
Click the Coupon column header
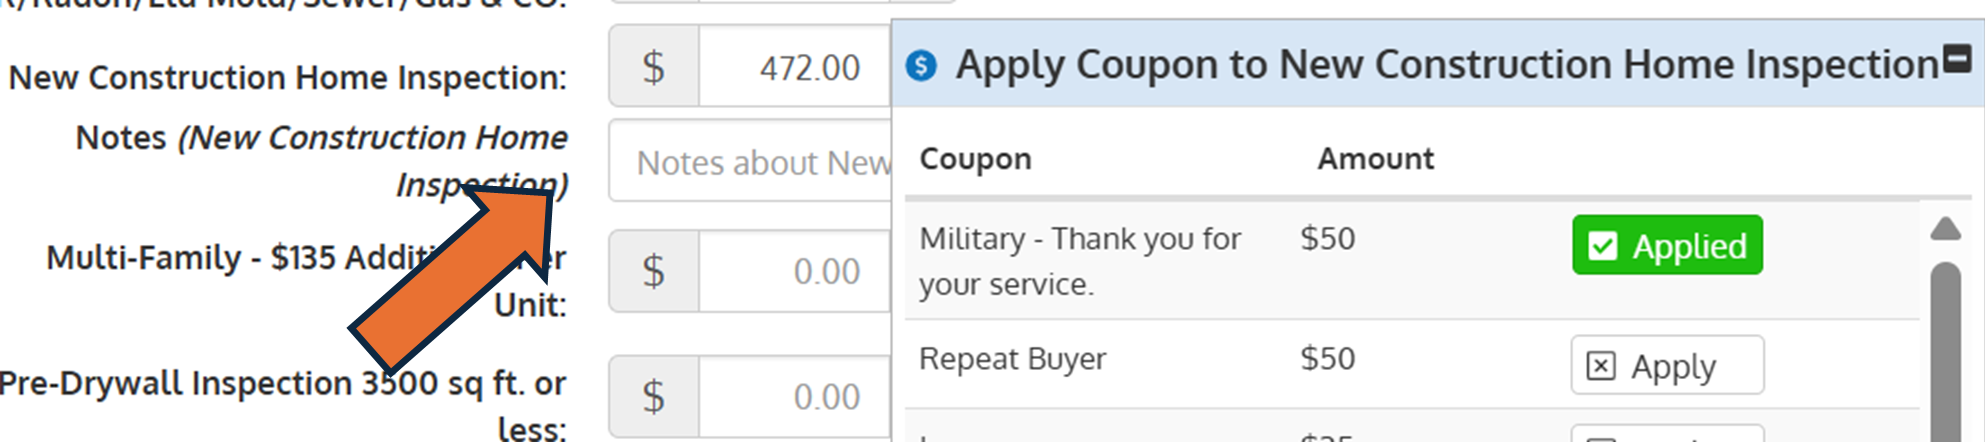[975, 159]
